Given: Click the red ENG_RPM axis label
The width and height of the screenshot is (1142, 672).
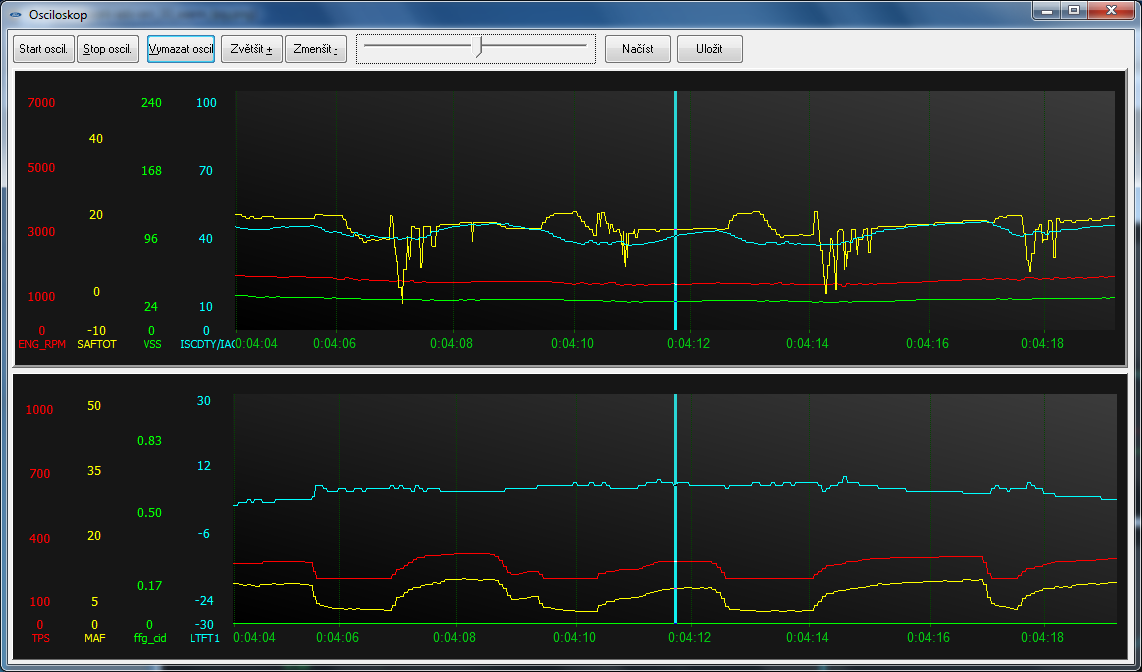Looking at the screenshot, I should 41,344.
